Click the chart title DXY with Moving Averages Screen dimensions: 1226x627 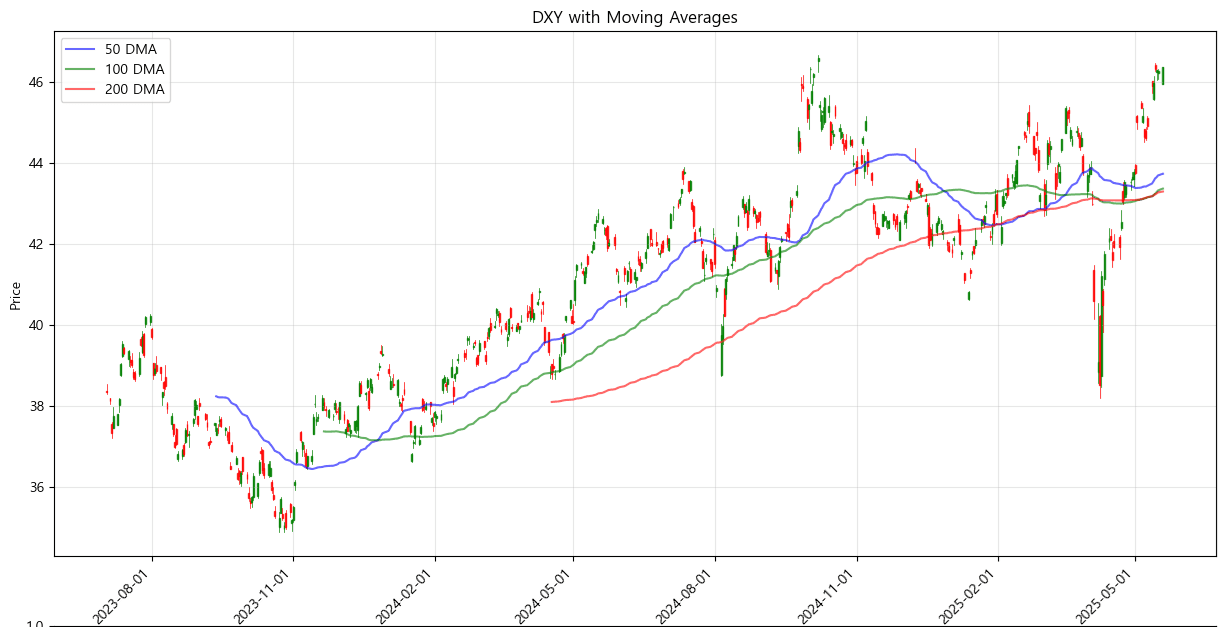[635, 17]
